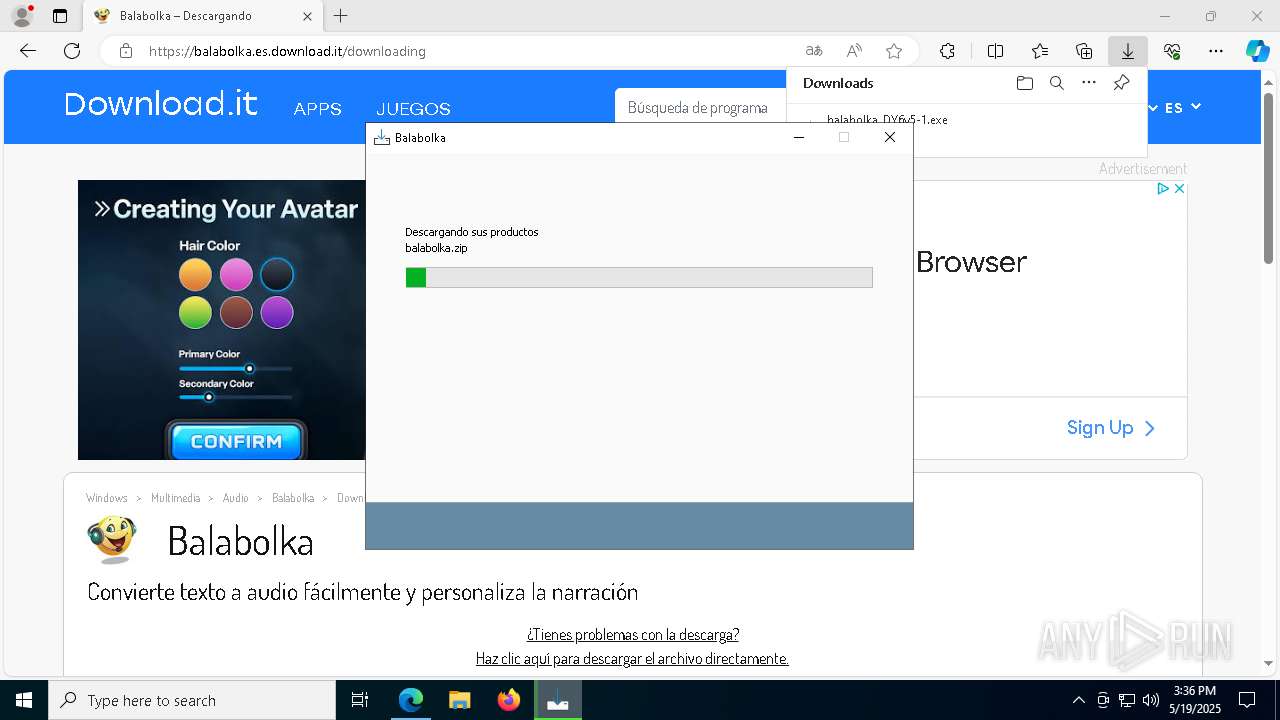Viewport: 1280px width, 720px height.
Task: Open the APPS menu item
Action: (x=318, y=109)
